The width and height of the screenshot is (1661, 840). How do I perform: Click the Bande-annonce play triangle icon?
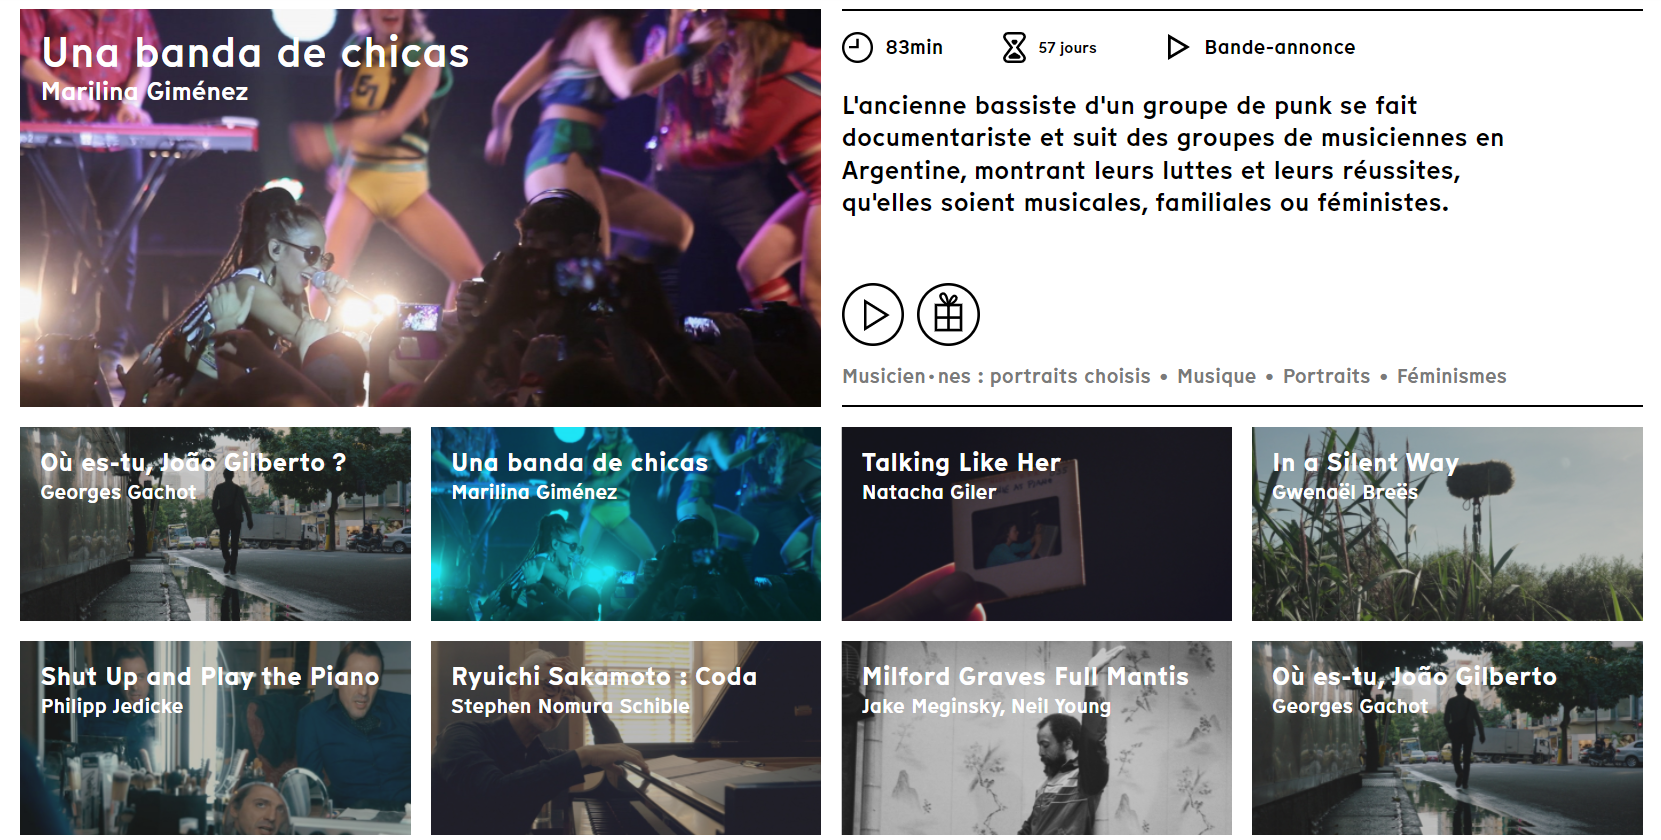point(1177,47)
